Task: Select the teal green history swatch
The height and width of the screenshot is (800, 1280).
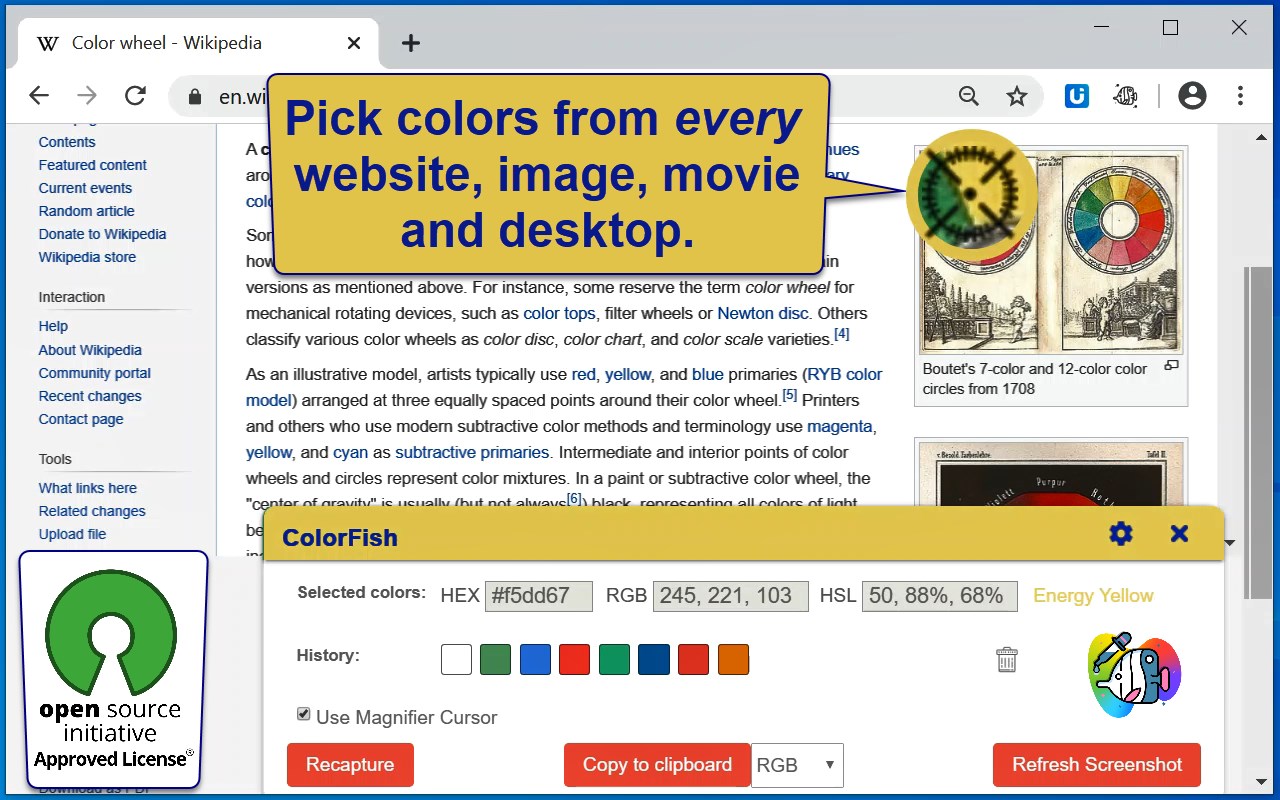Action: tap(614, 659)
